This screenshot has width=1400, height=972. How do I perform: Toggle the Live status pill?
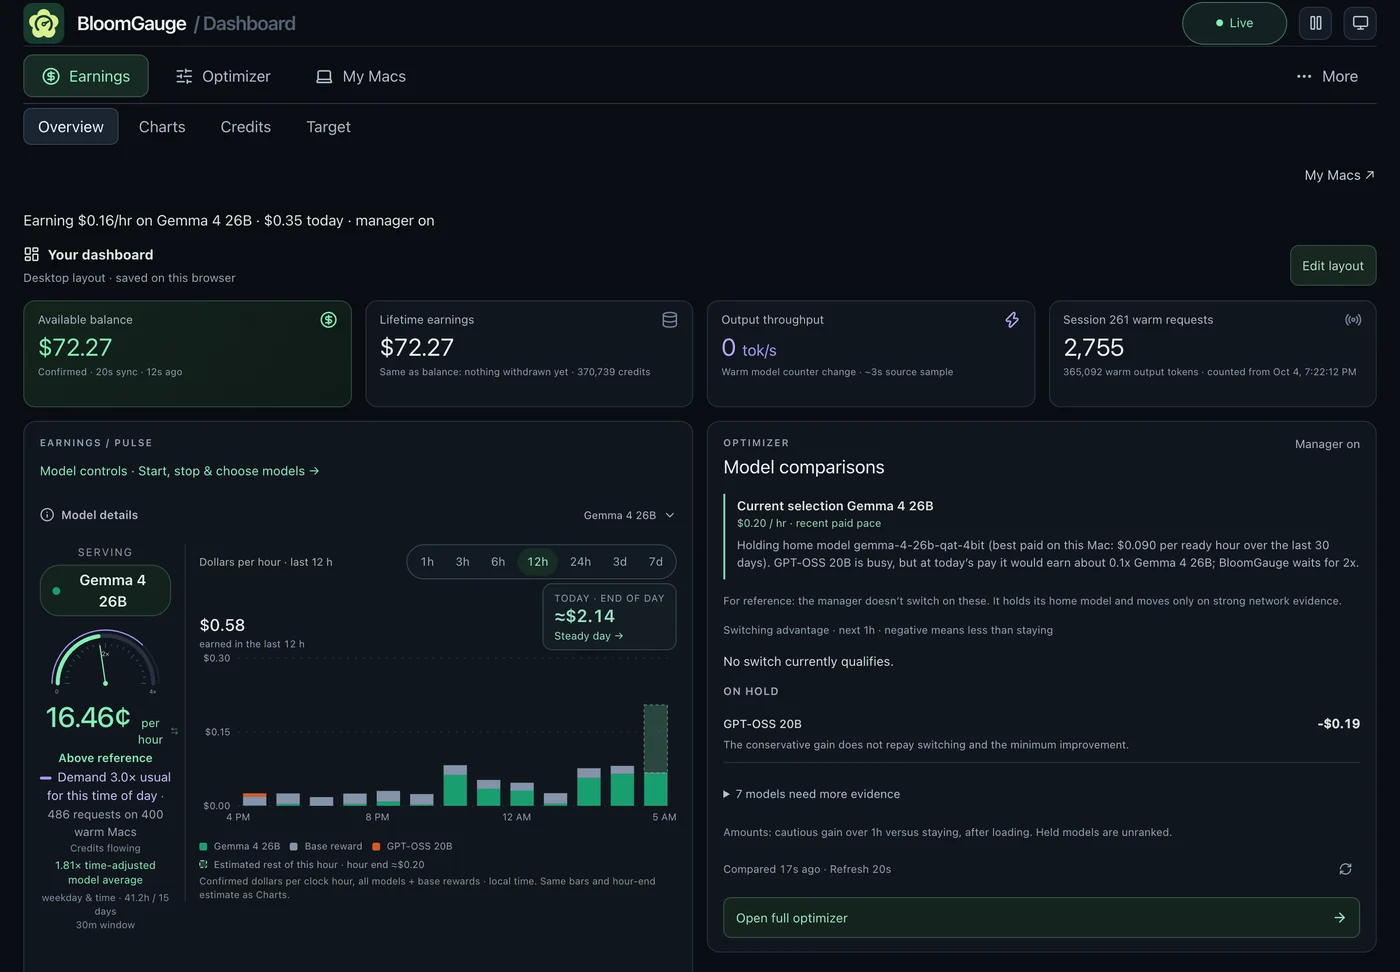[1234, 23]
